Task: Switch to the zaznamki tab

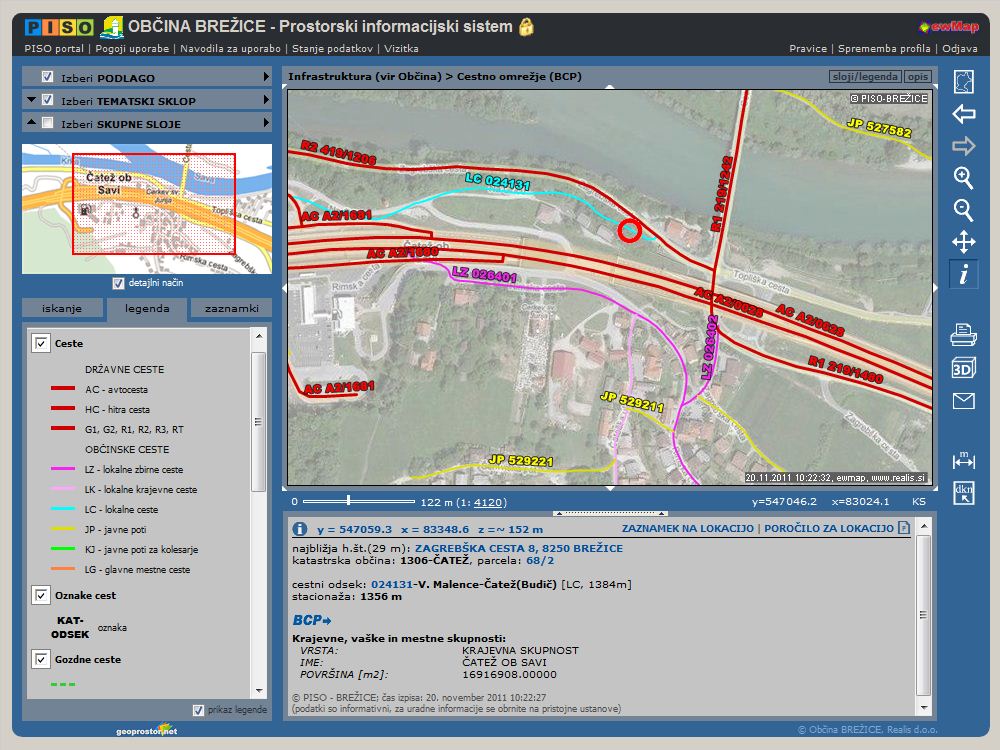Action: [x=231, y=309]
